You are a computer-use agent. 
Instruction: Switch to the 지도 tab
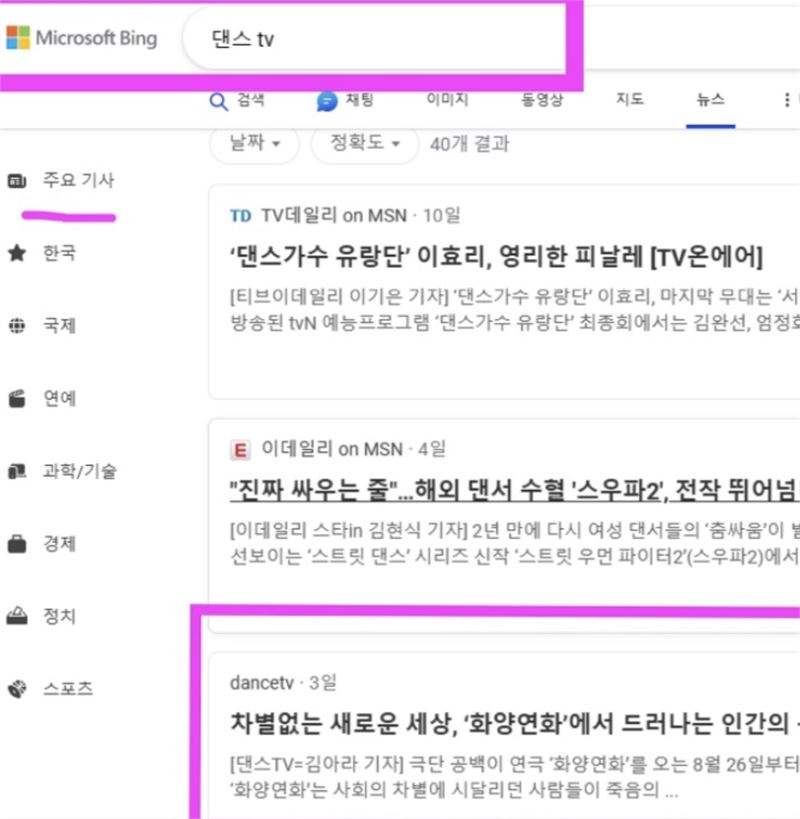tap(629, 99)
